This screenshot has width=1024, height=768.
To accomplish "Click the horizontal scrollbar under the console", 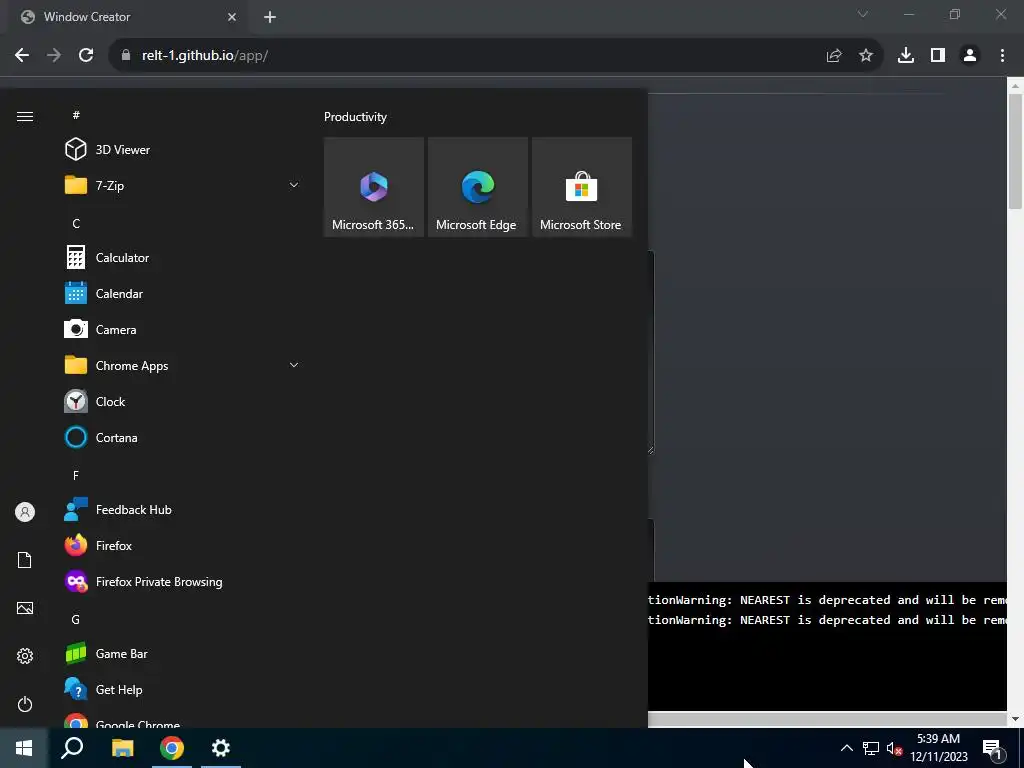I will pyautogui.click(x=827, y=719).
